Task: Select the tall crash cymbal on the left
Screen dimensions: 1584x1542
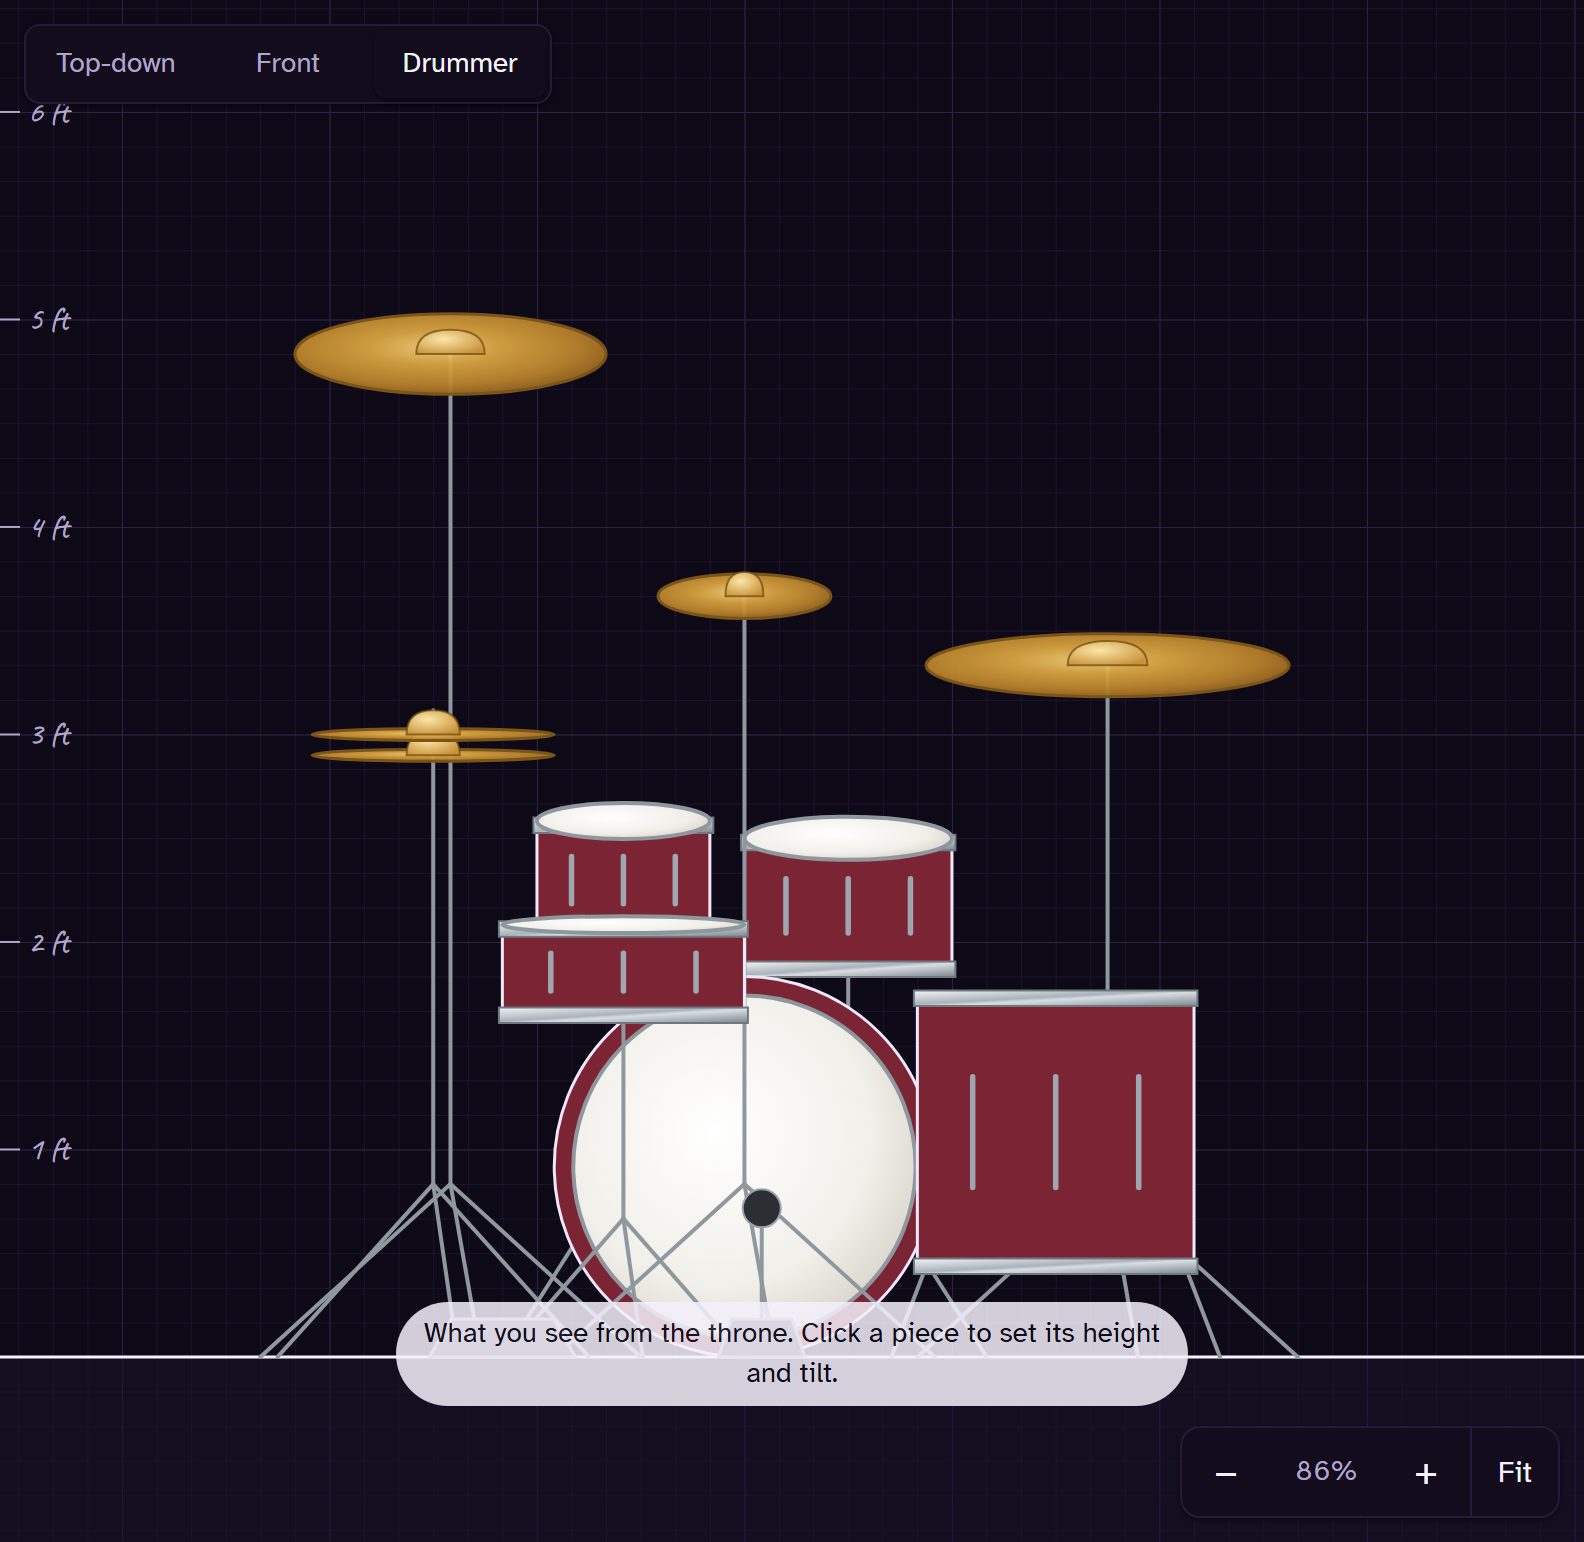Action: point(450,354)
